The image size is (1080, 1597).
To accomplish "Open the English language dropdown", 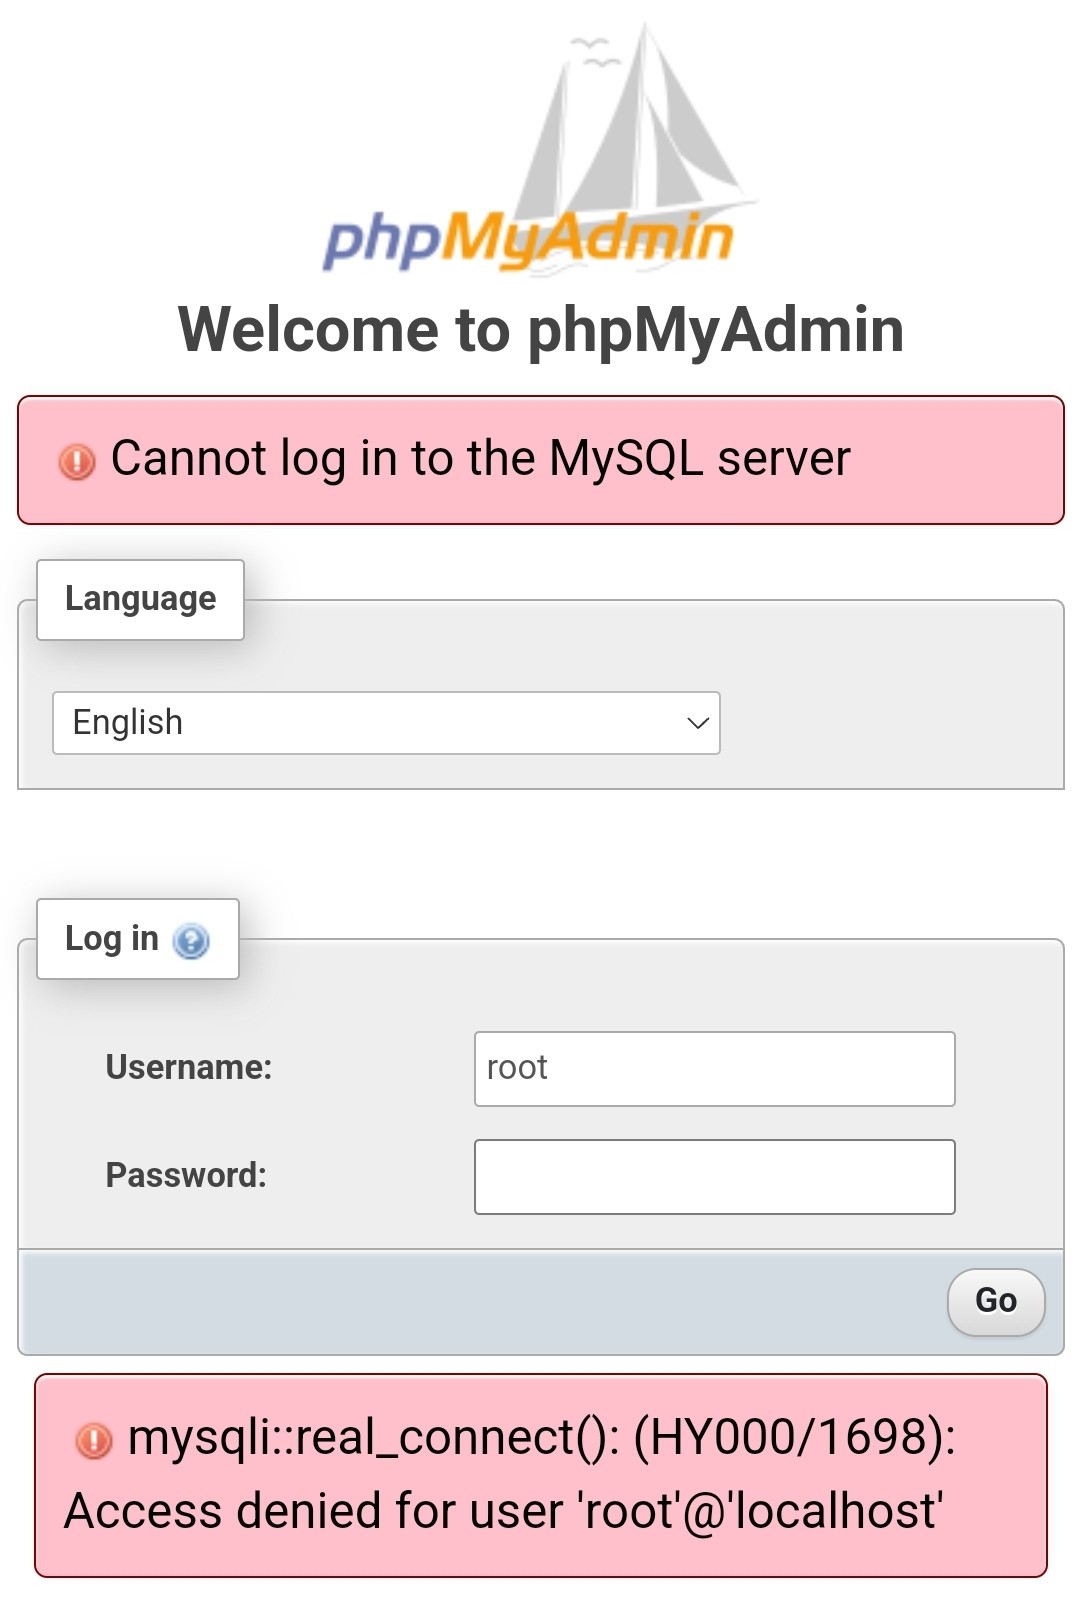I will pyautogui.click(x=386, y=723).
